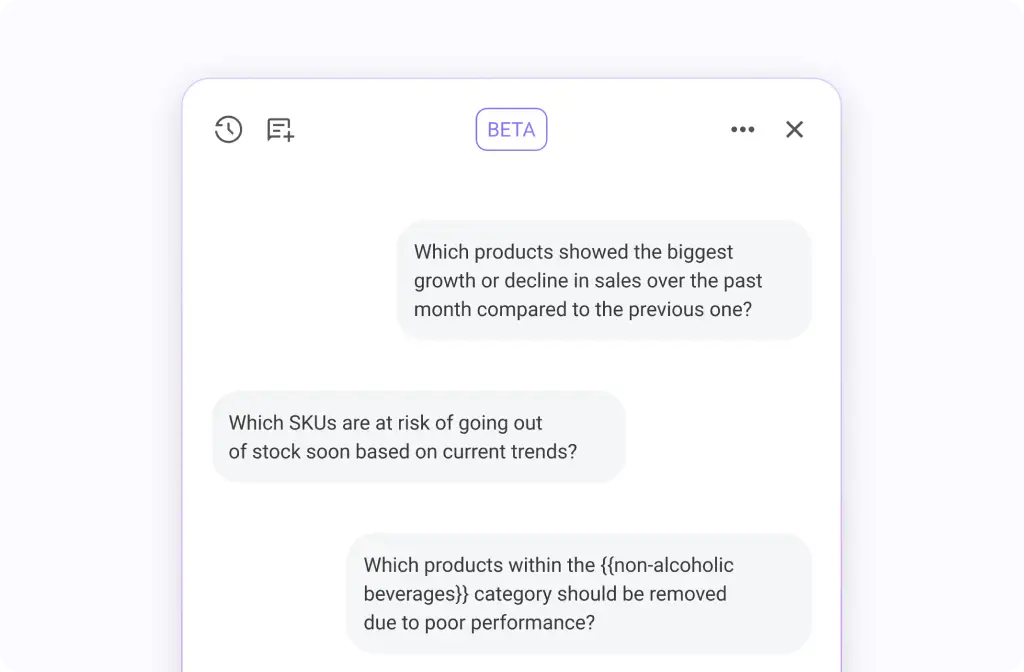1024x672 pixels.
Task: Start a new chat with plus icon
Action: pos(280,129)
